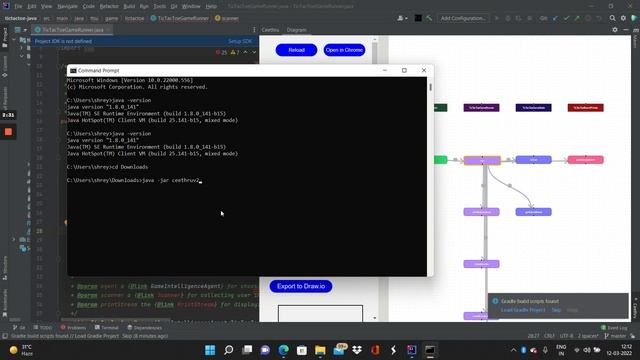
Task: Click Skip link in Gradle notification
Action: click(x=556, y=310)
